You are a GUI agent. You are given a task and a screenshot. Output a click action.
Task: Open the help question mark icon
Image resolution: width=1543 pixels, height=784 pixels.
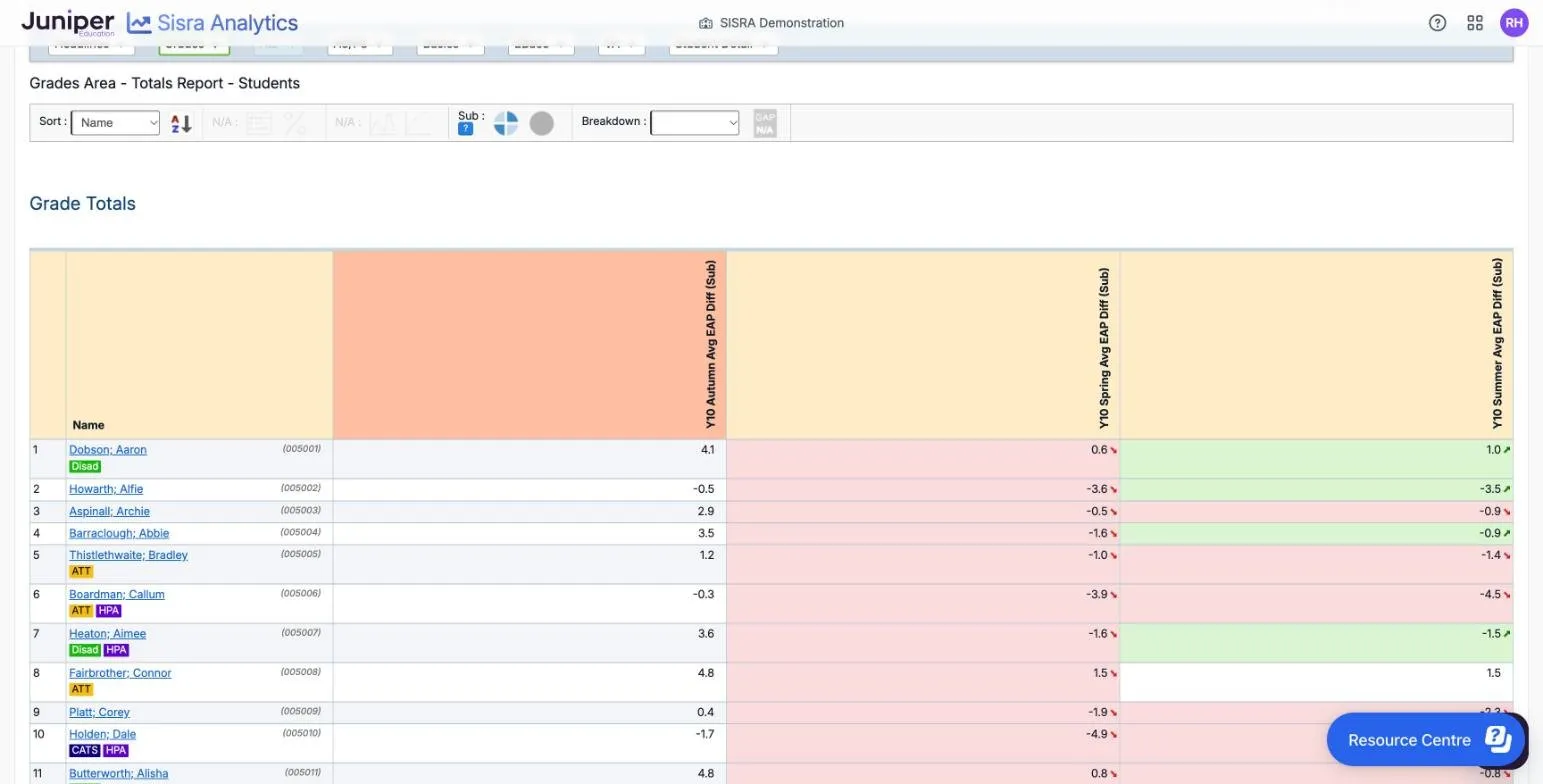click(x=1437, y=23)
